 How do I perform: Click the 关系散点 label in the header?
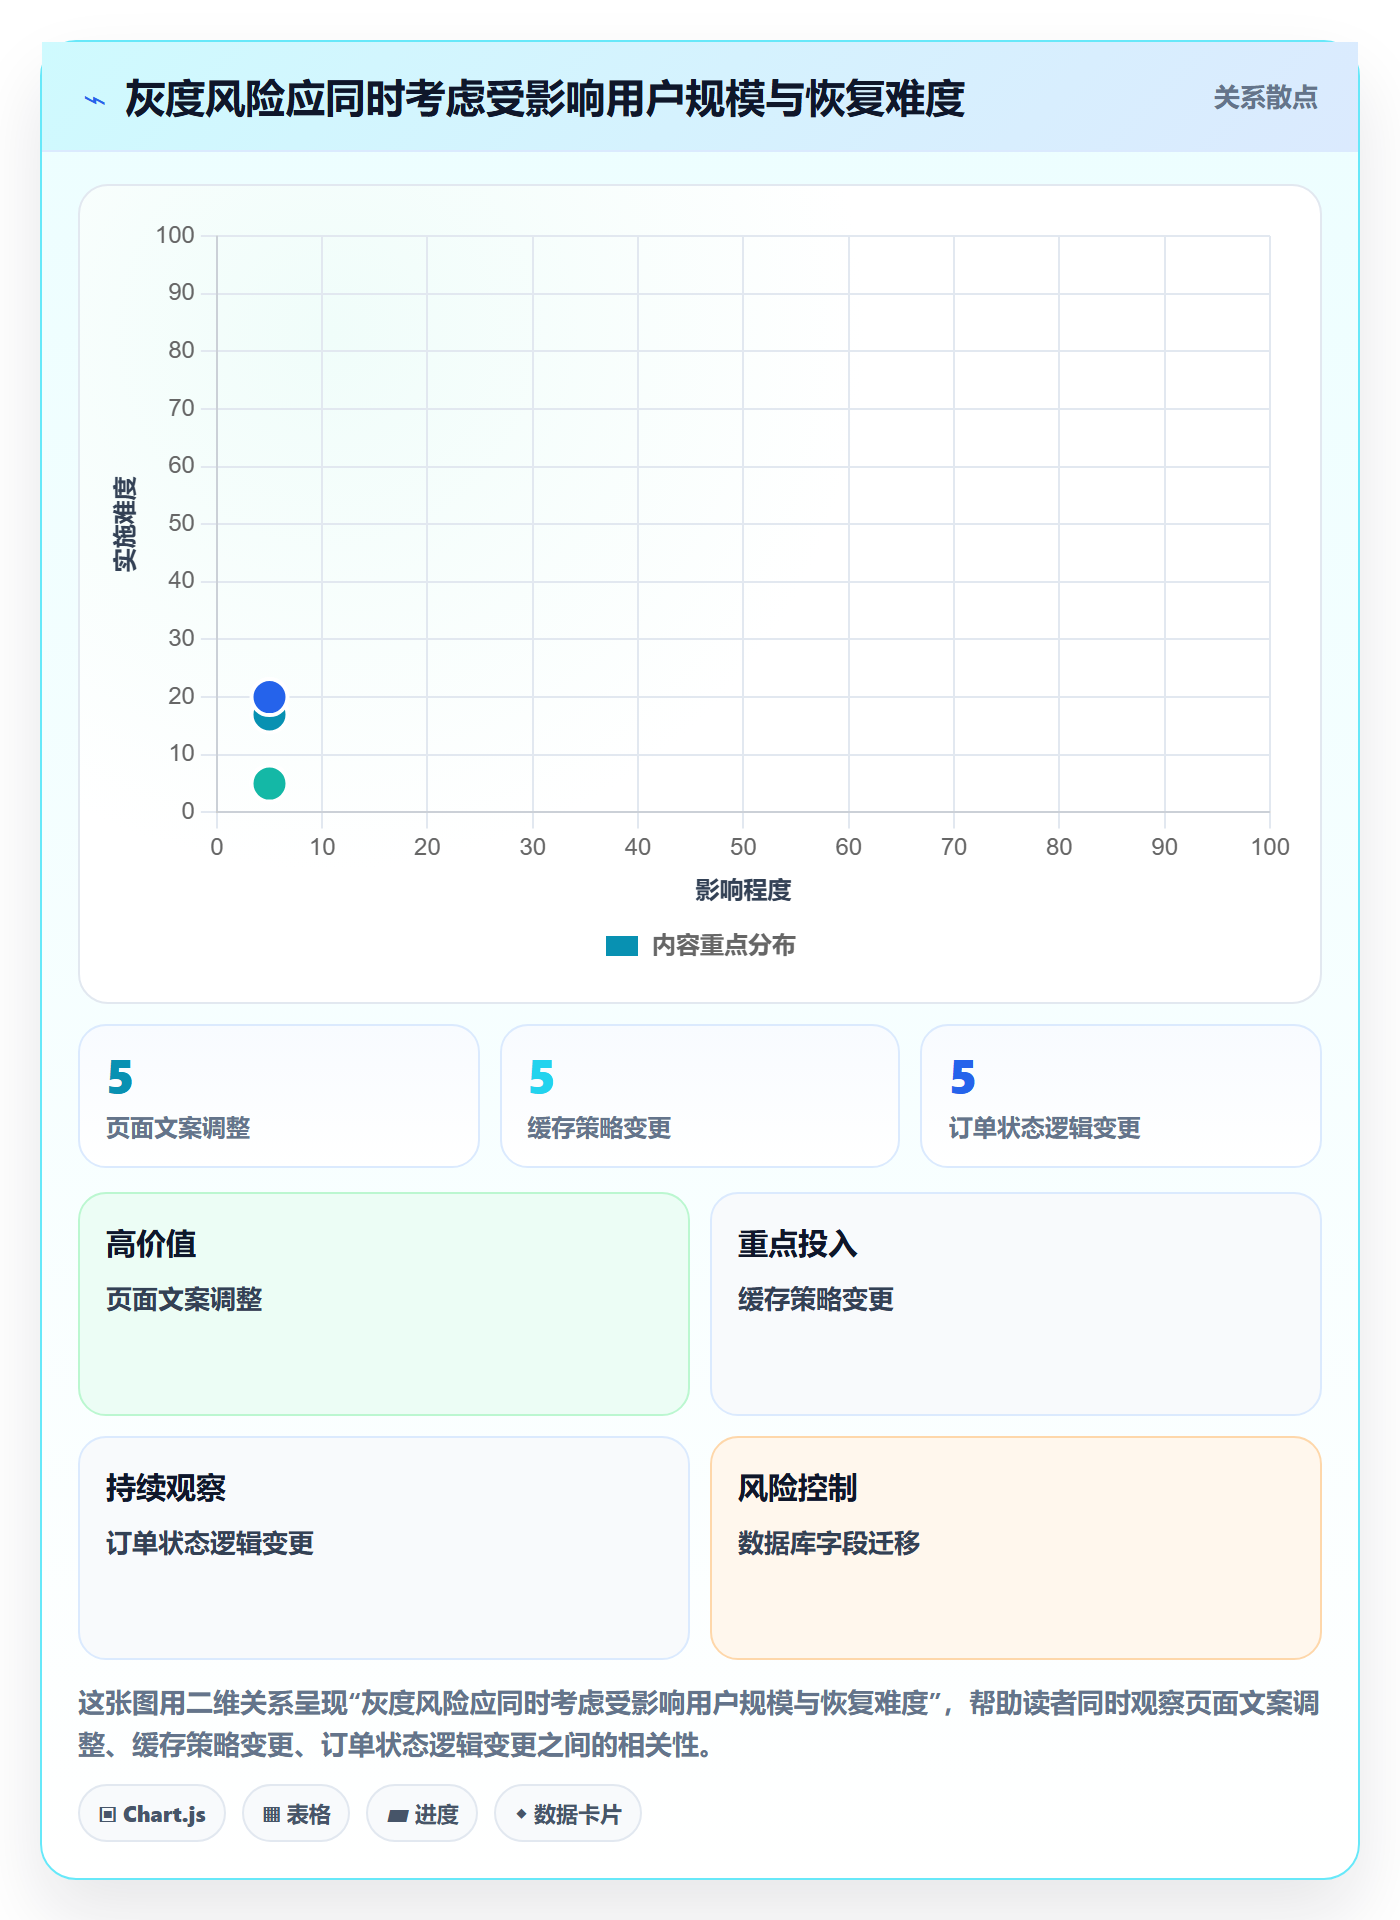click(1265, 98)
